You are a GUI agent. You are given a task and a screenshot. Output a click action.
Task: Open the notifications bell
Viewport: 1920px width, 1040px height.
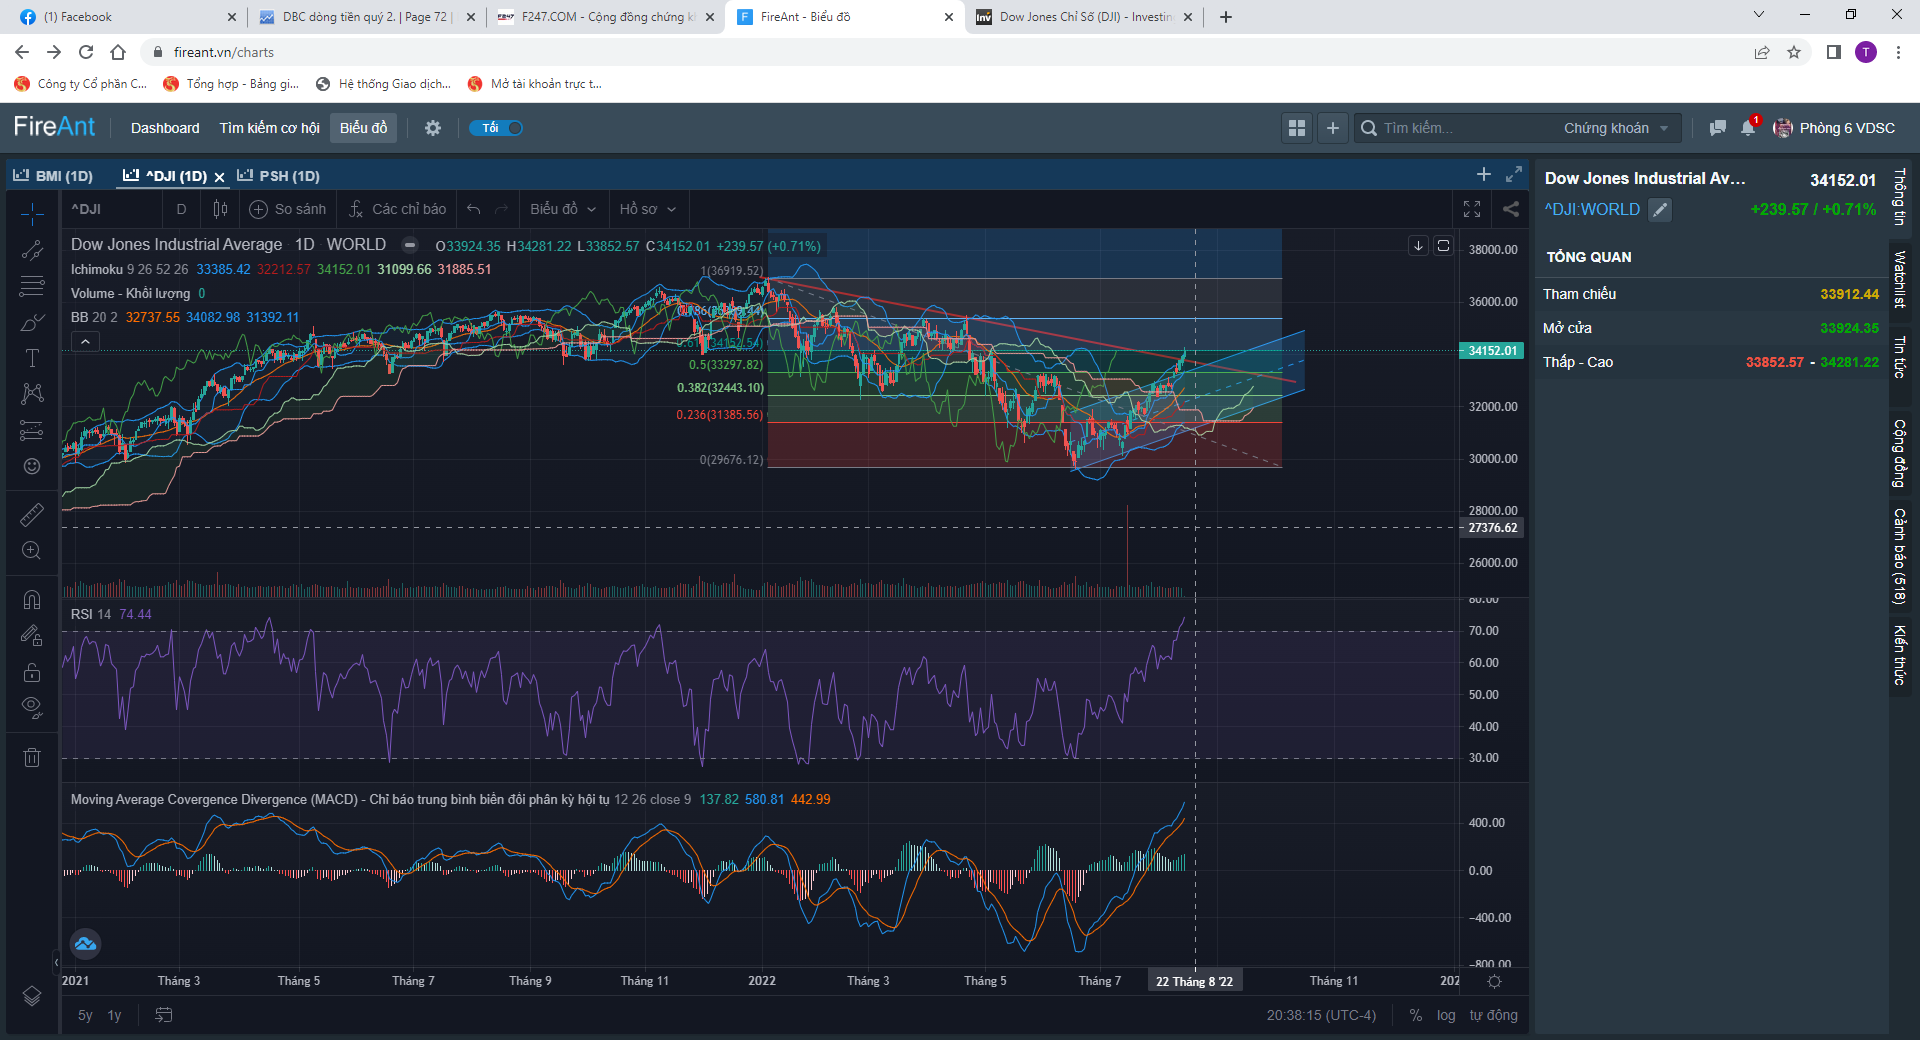pos(1748,128)
